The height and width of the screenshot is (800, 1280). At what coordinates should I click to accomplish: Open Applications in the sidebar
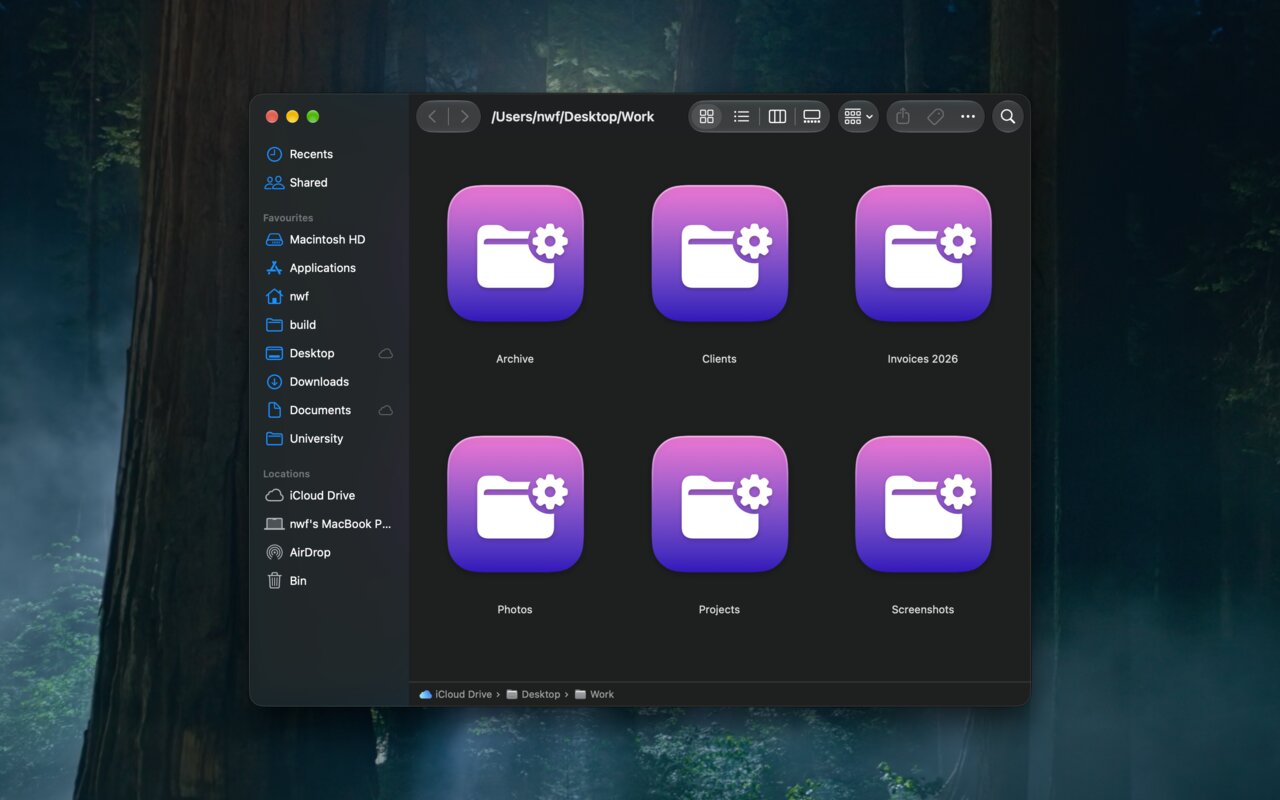pos(329,268)
